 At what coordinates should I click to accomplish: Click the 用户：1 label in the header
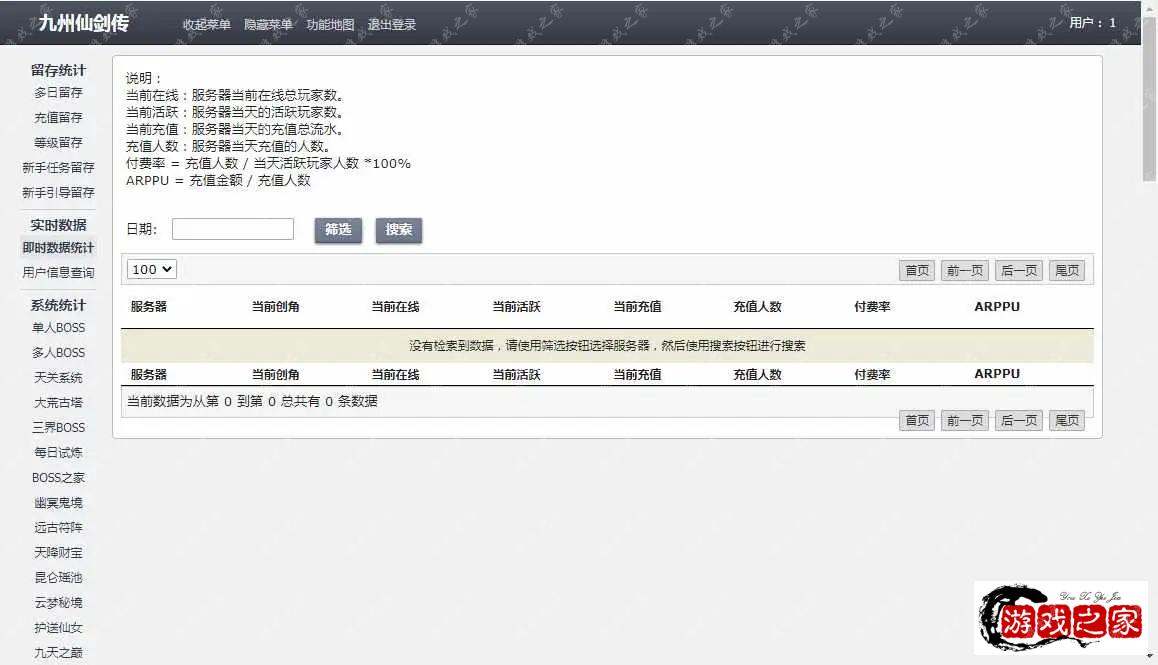pyautogui.click(x=1092, y=23)
